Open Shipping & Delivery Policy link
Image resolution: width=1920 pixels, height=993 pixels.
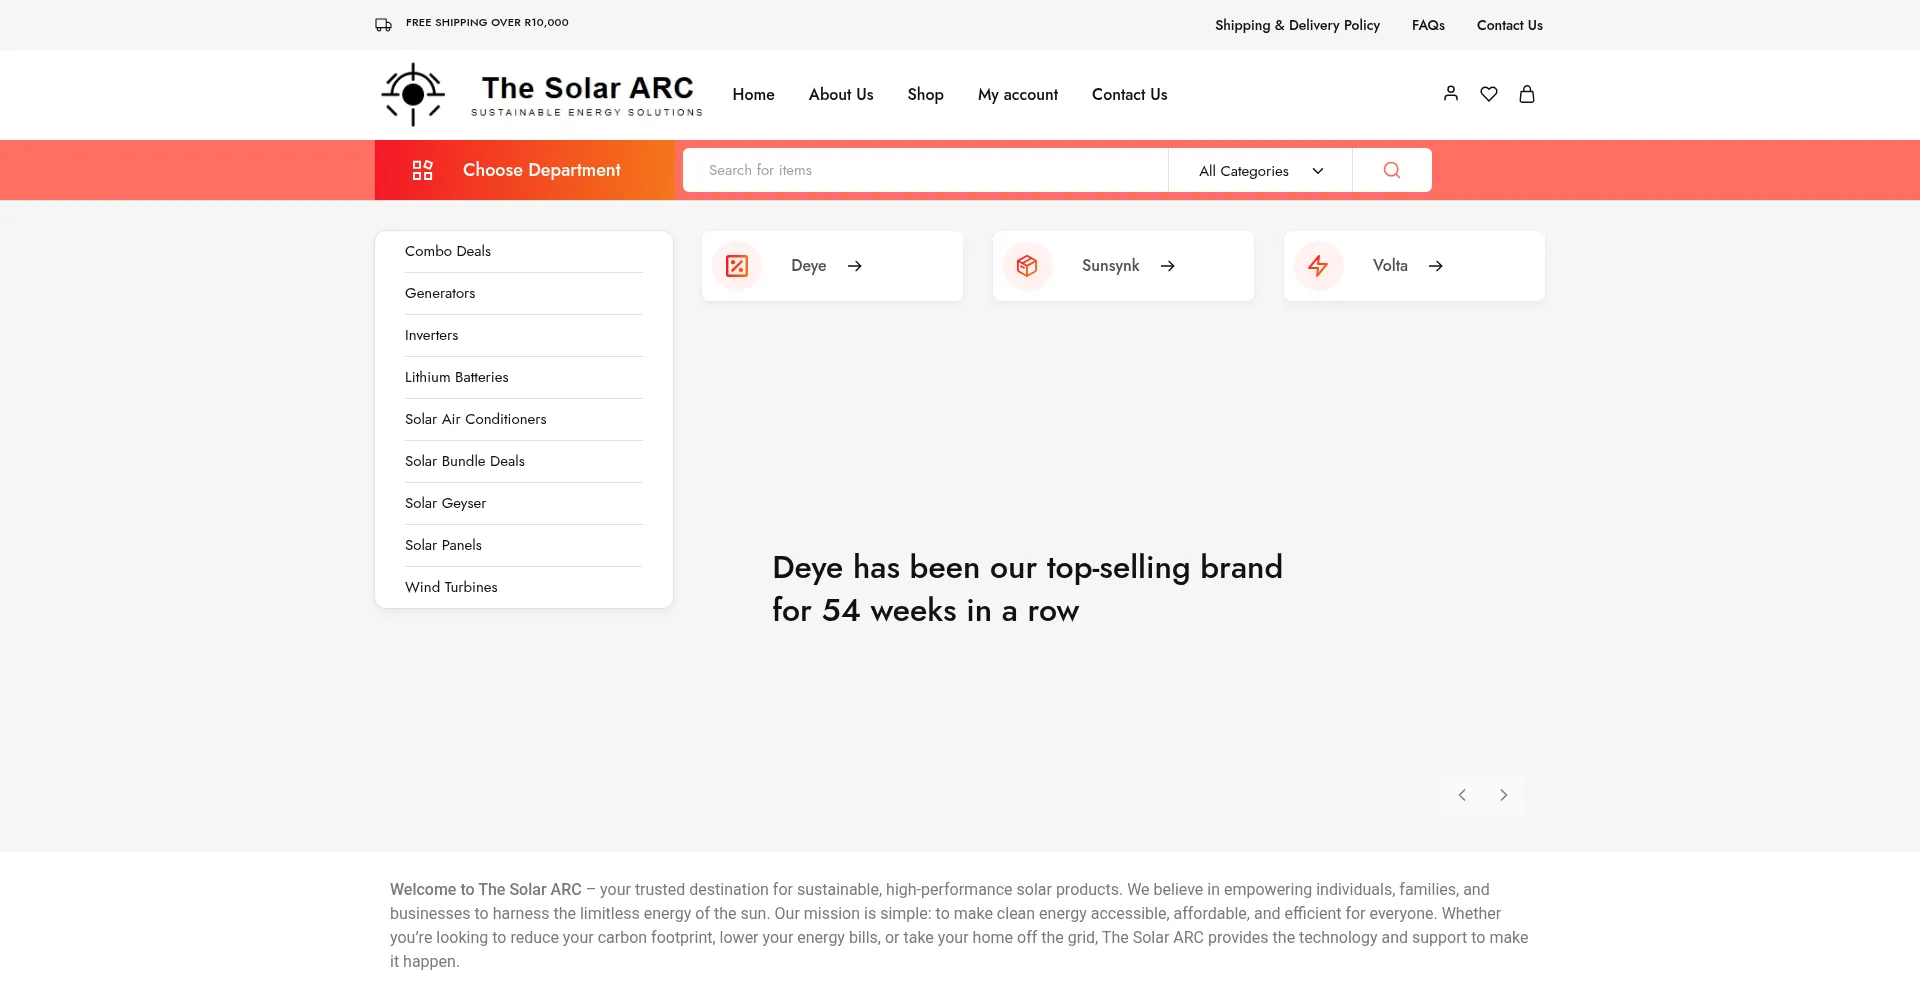[1297, 25]
